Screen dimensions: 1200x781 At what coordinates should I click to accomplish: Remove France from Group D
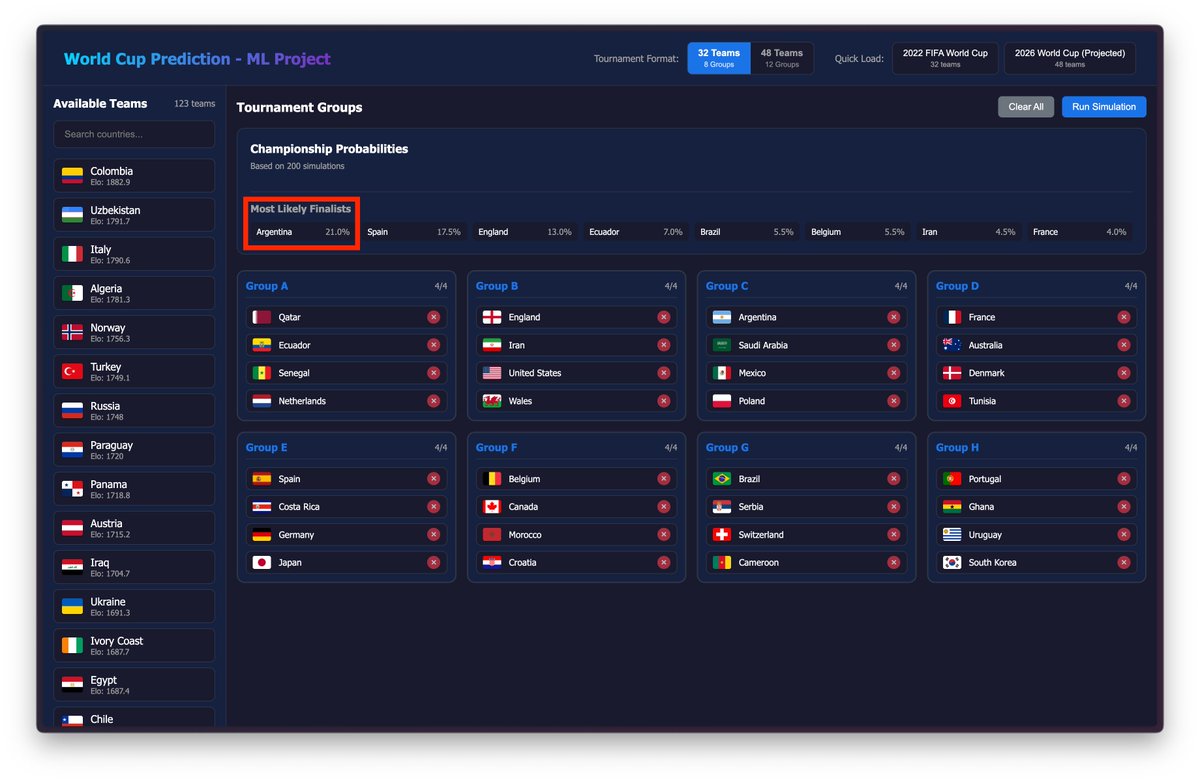click(1123, 317)
